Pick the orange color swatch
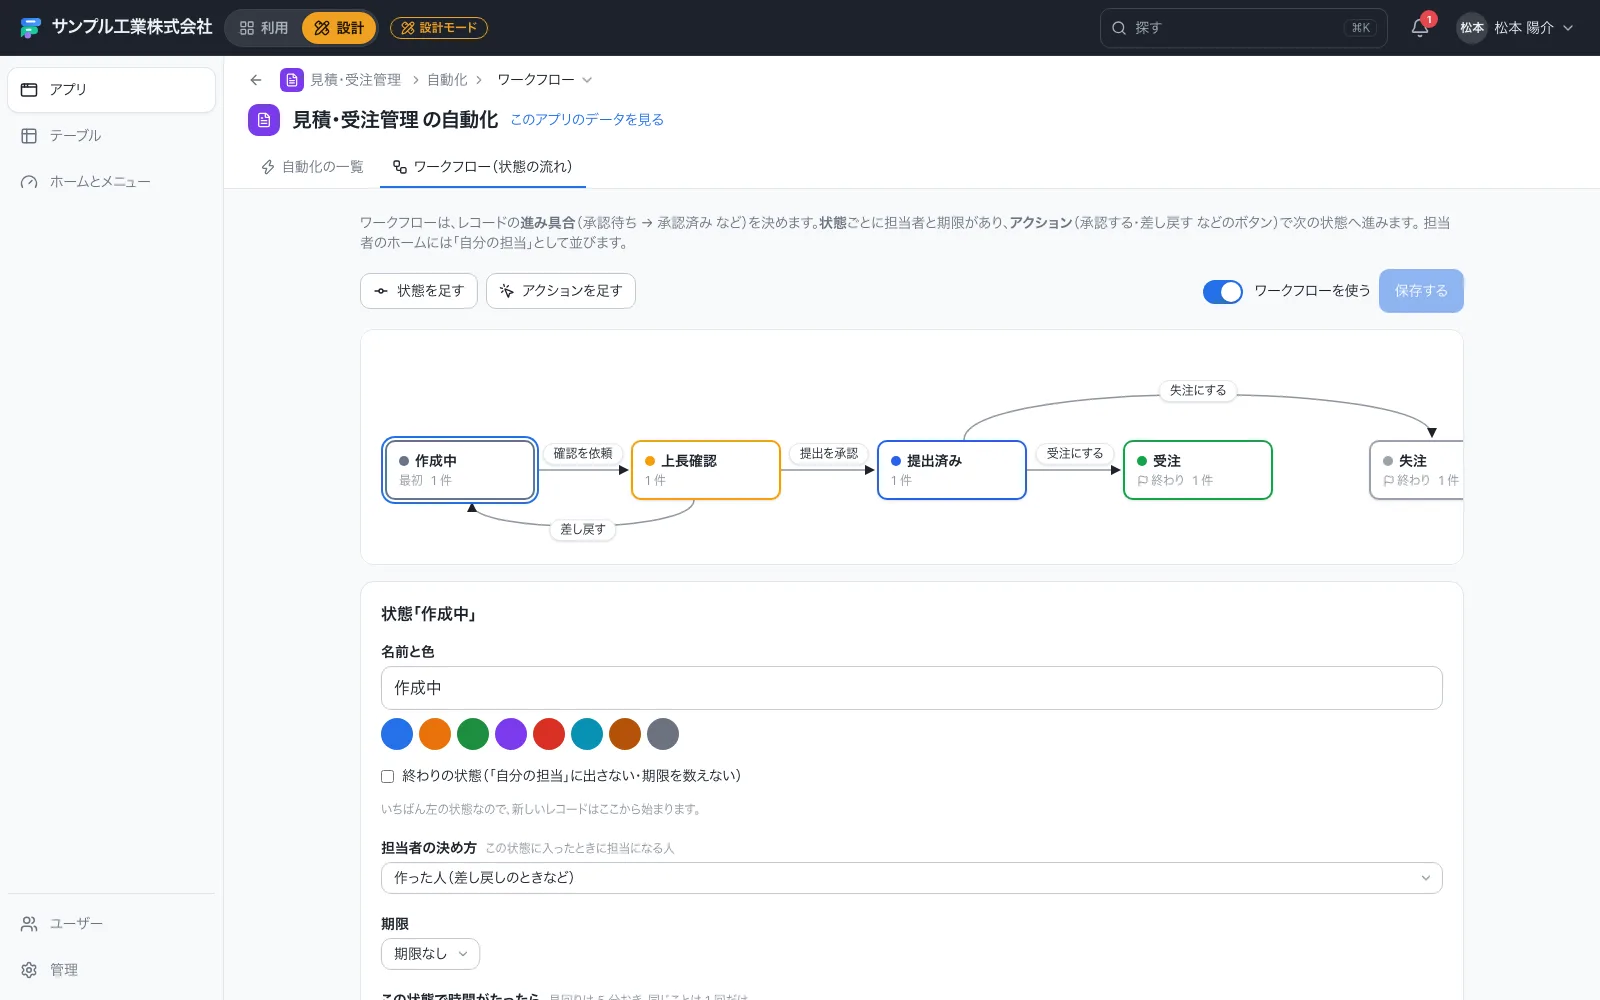The height and width of the screenshot is (1000, 1600). point(435,734)
